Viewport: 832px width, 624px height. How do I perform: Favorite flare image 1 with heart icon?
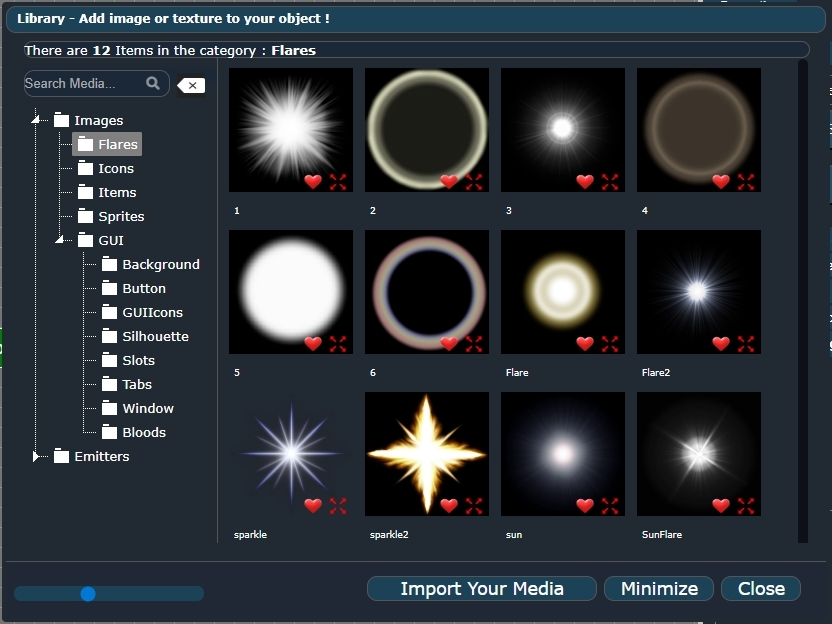tap(313, 181)
